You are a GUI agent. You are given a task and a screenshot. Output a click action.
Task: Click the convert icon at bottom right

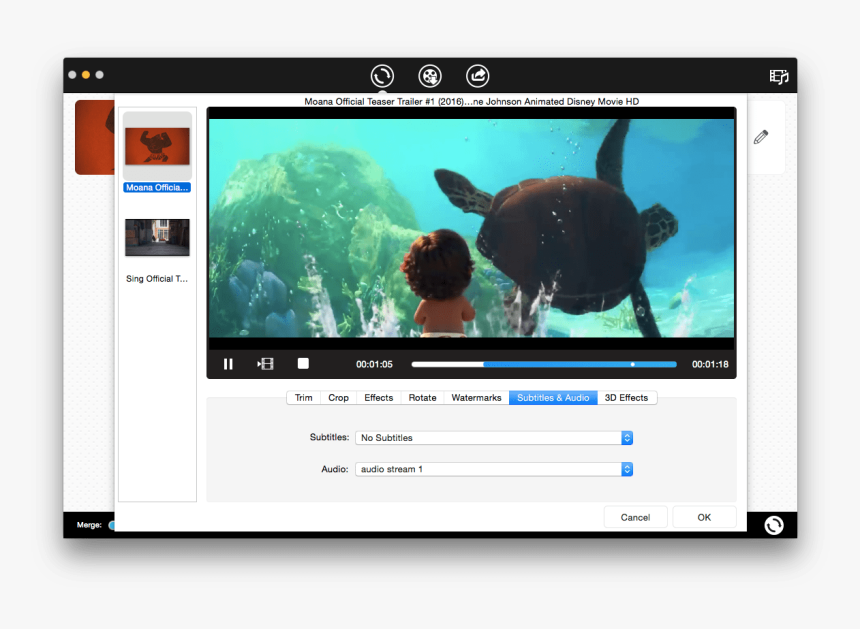point(773,524)
